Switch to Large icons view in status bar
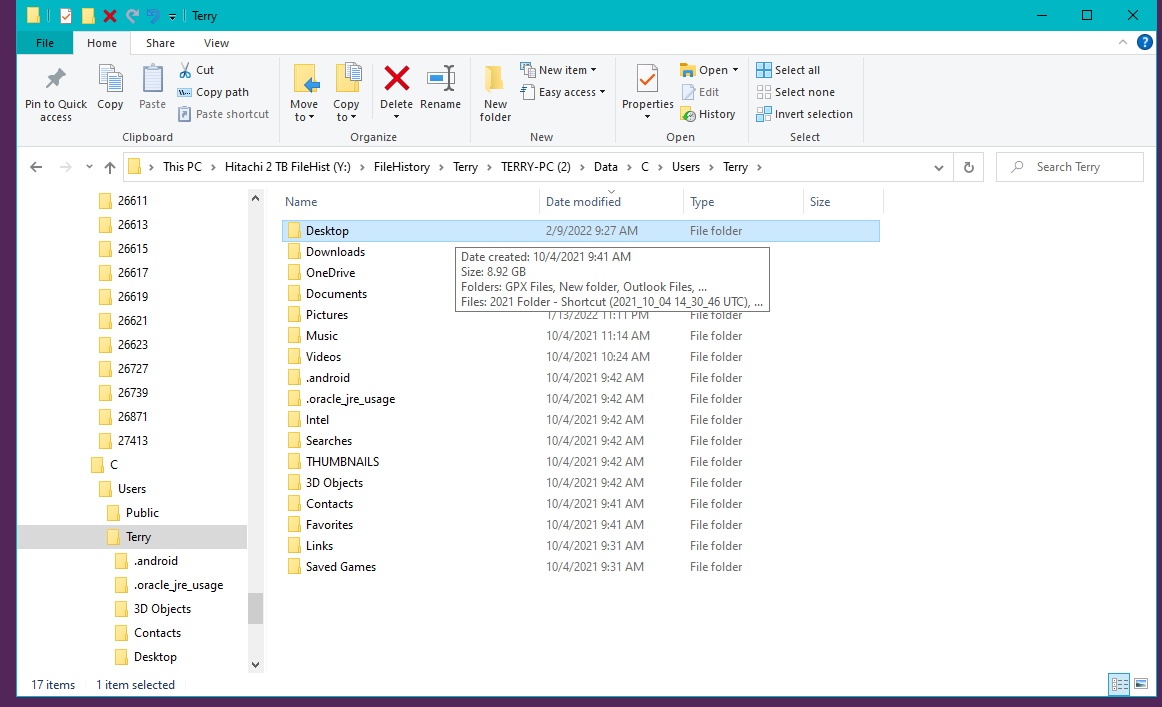 pyautogui.click(x=1141, y=684)
